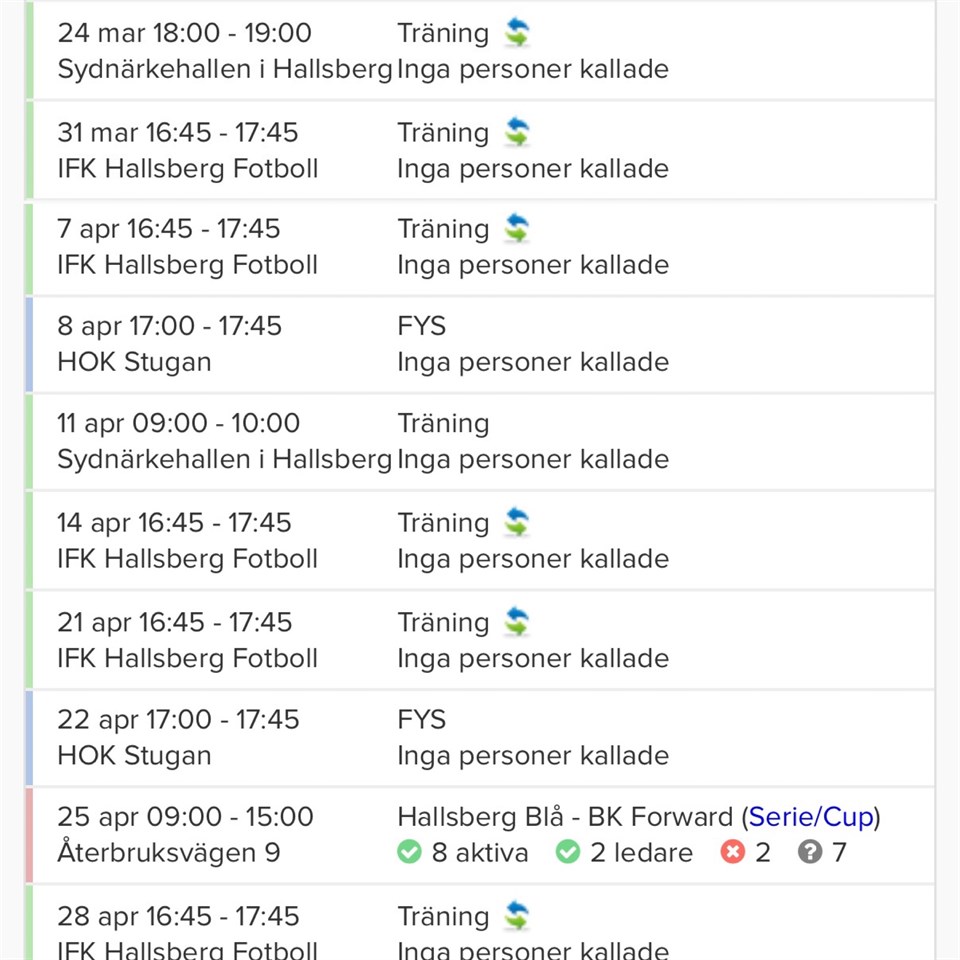960x960 pixels.
Task: Click green check icon beside 2 ledare
Action: (x=568, y=853)
